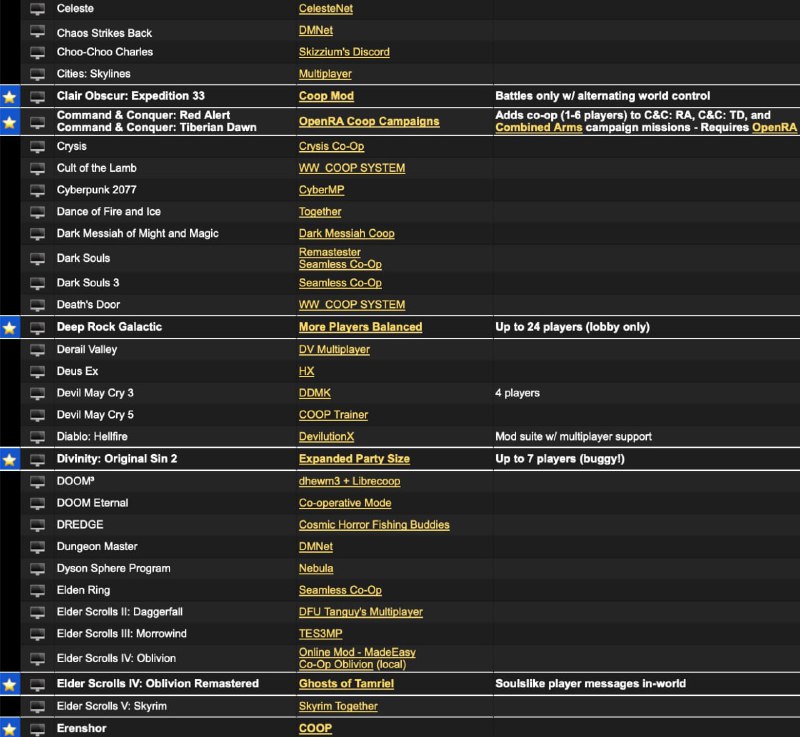Click the Remastester link for Dark Souls
Image resolution: width=800 pixels, height=737 pixels.
point(330,252)
